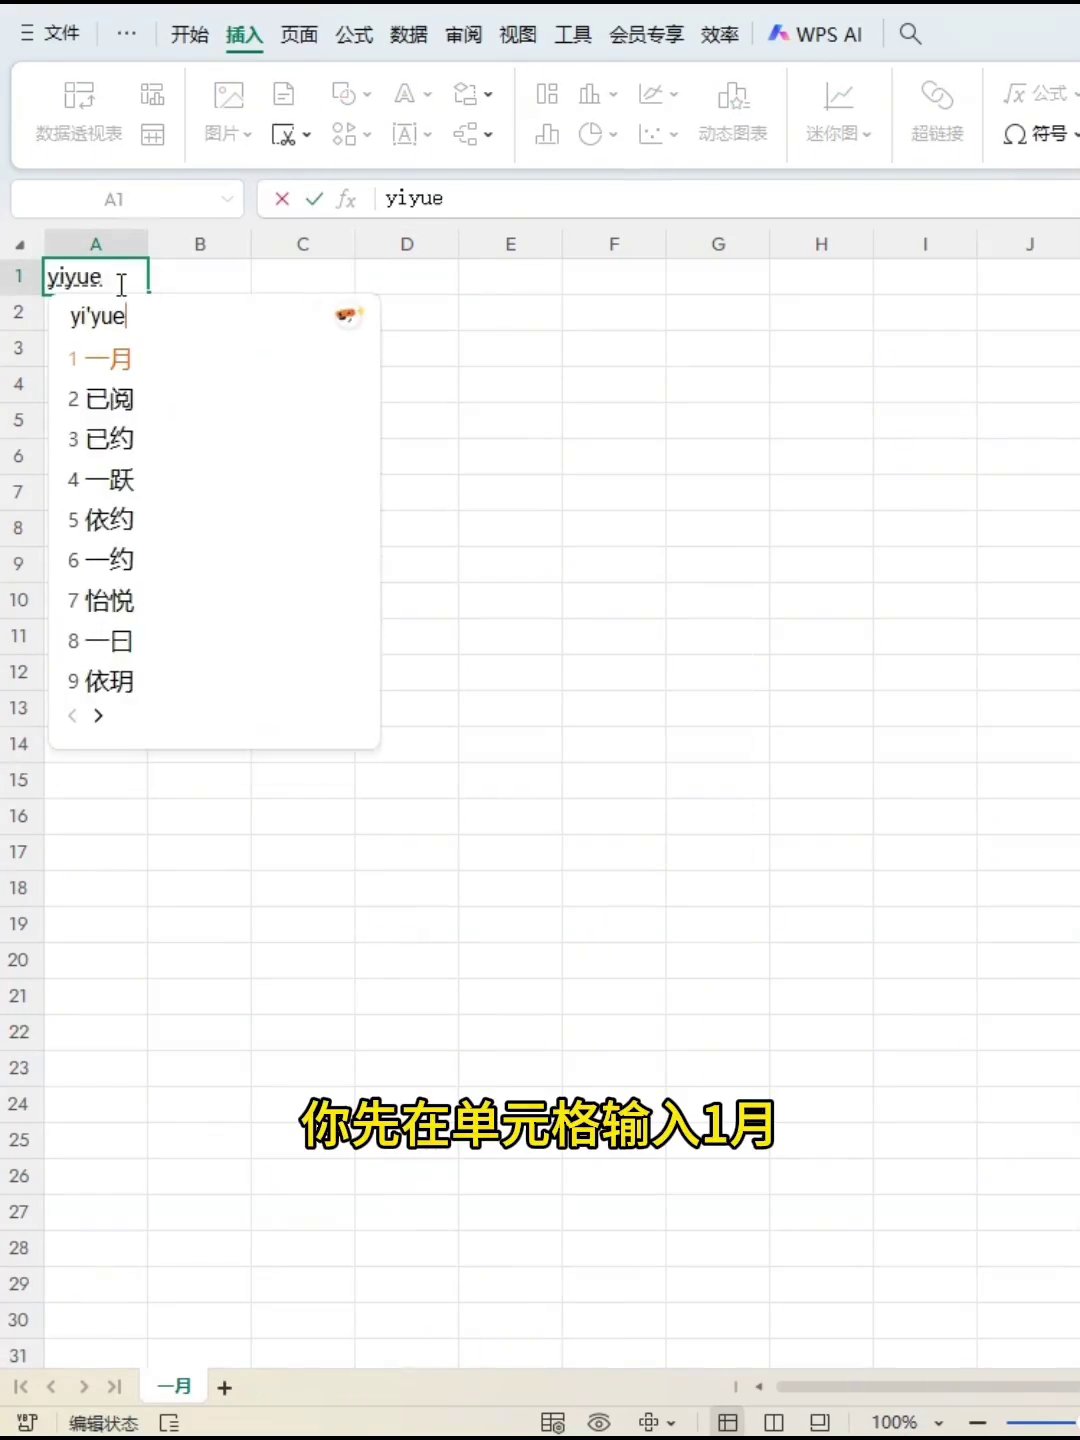Viewport: 1080px width, 1440px height.
Task: Insert a line chart from the ribbon
Action: coord(651,94)
